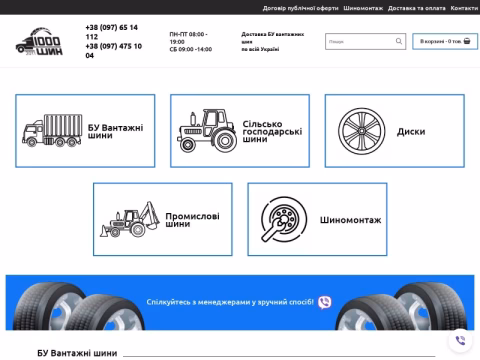
Task: Click the БУ Вантажні шини section heading
Action: (x=77, y=353)
